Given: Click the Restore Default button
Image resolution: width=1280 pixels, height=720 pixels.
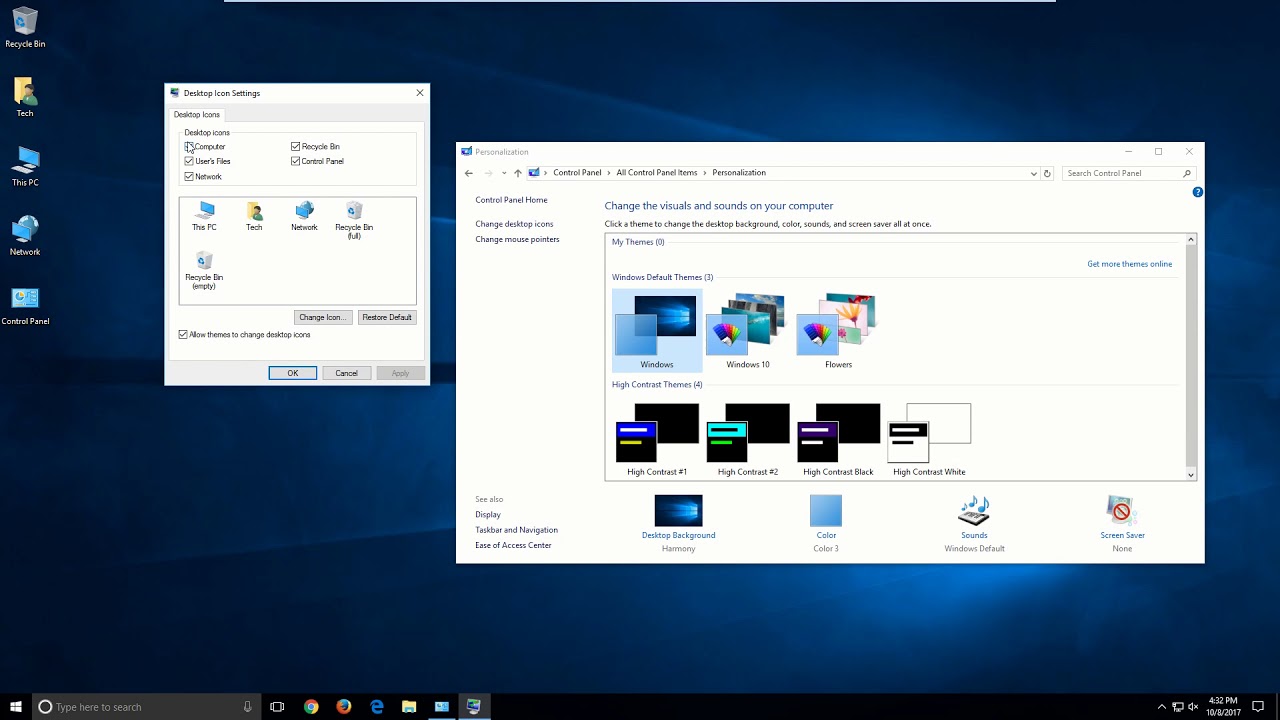Looking at the screenshot, I should tap(386, 316).
